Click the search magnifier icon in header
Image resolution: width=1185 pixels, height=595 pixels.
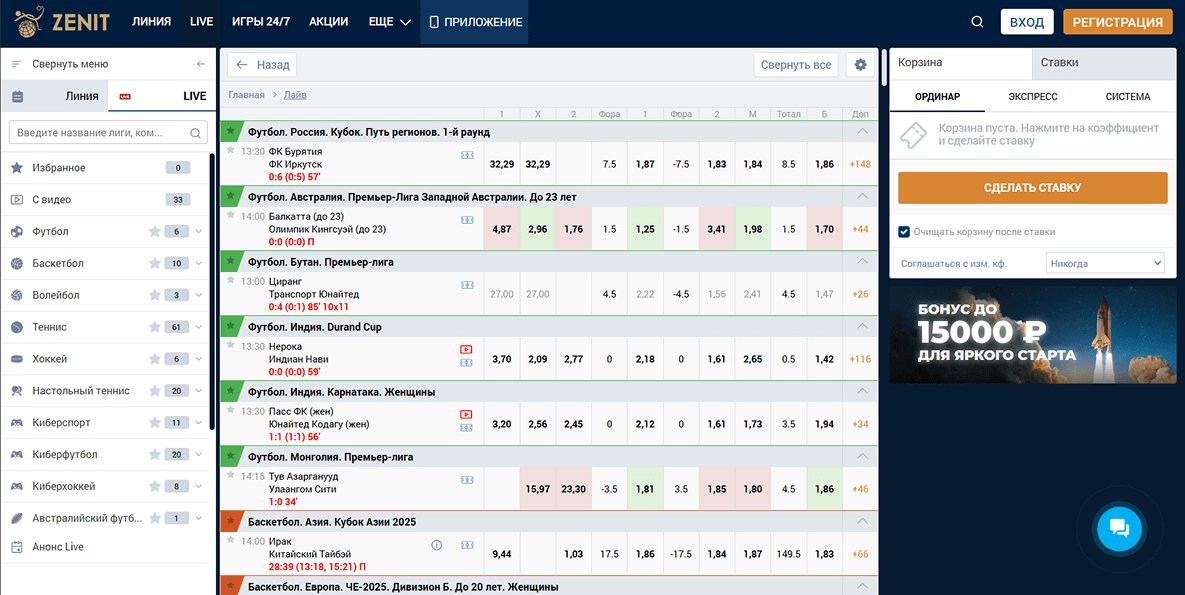click(977, 22)
